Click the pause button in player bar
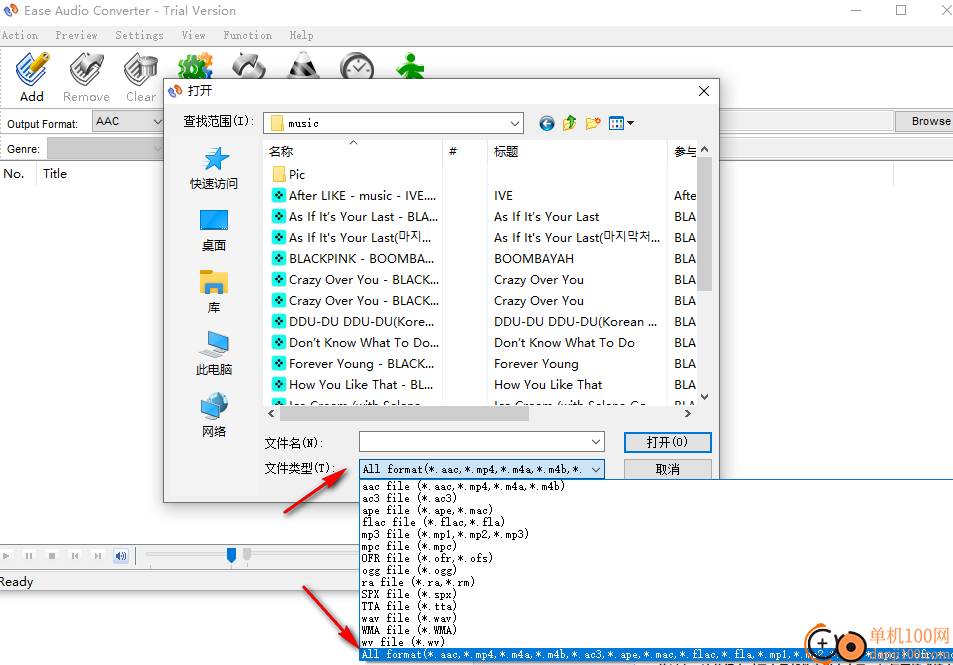This screenshot has width=953, height=665. coord(29,556)
